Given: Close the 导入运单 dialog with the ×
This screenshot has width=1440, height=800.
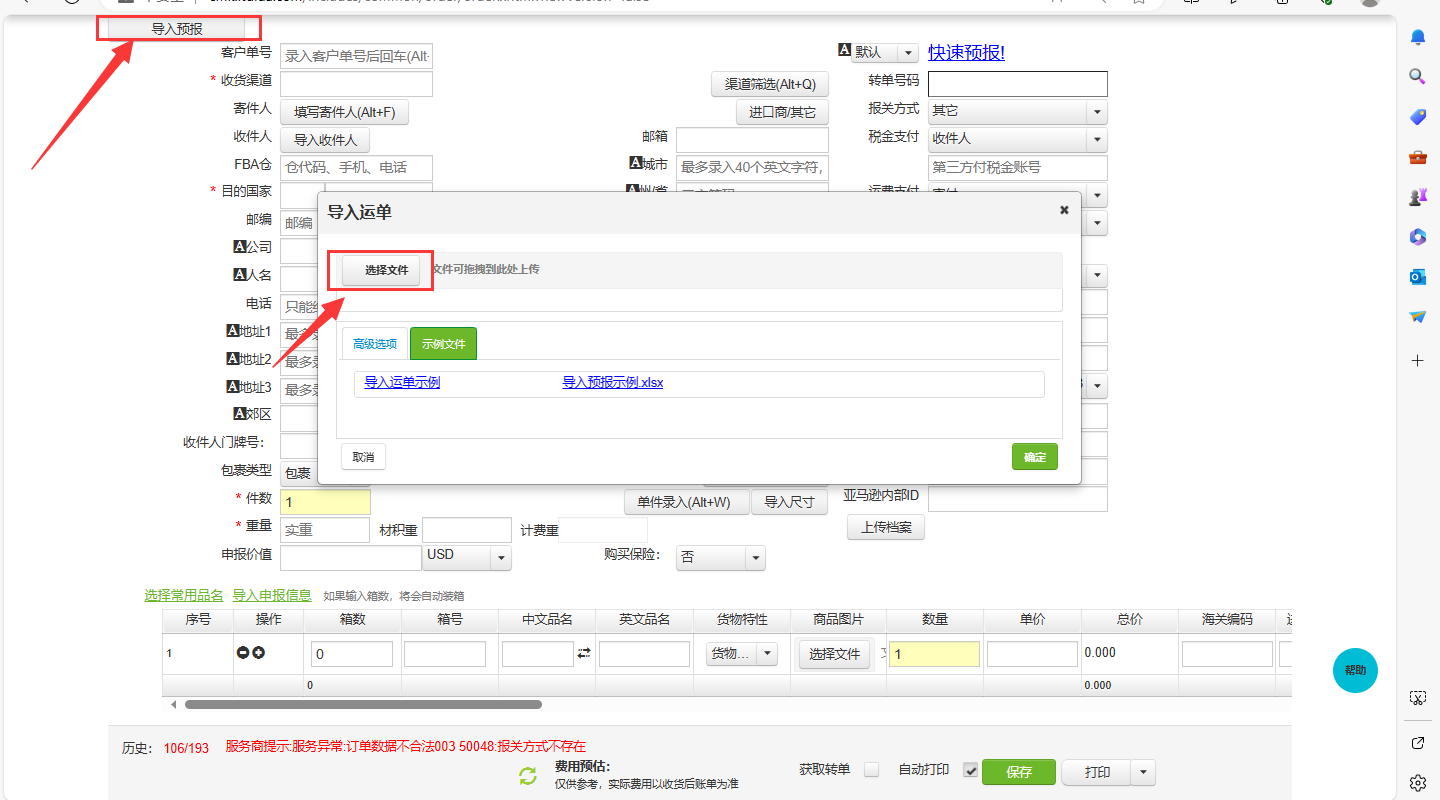Looking at the screenshot, I should click(x=1064, y=210).
